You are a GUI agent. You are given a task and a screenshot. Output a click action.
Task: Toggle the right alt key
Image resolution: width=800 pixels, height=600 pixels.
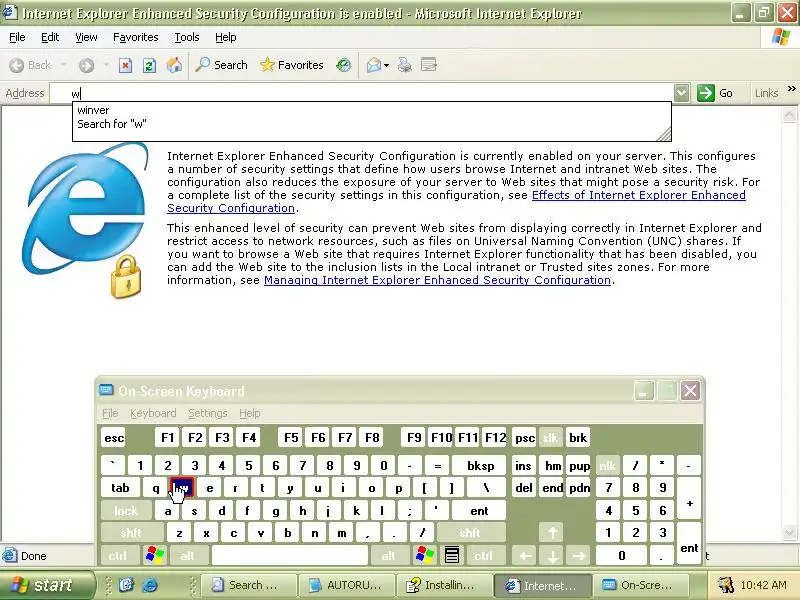tap(388, 556)
